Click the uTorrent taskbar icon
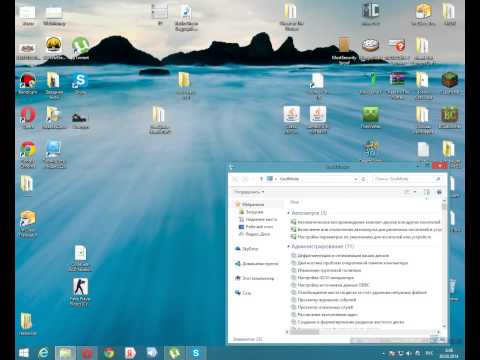480x360 pixels. (174, 353)
